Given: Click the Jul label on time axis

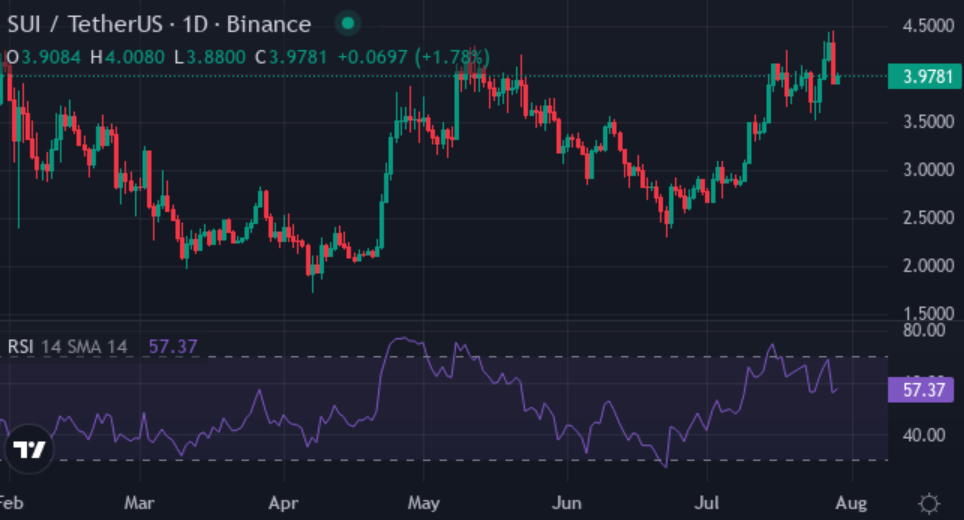Looking at the screenshot, I should pyautogui.click(x=706, y=503).
